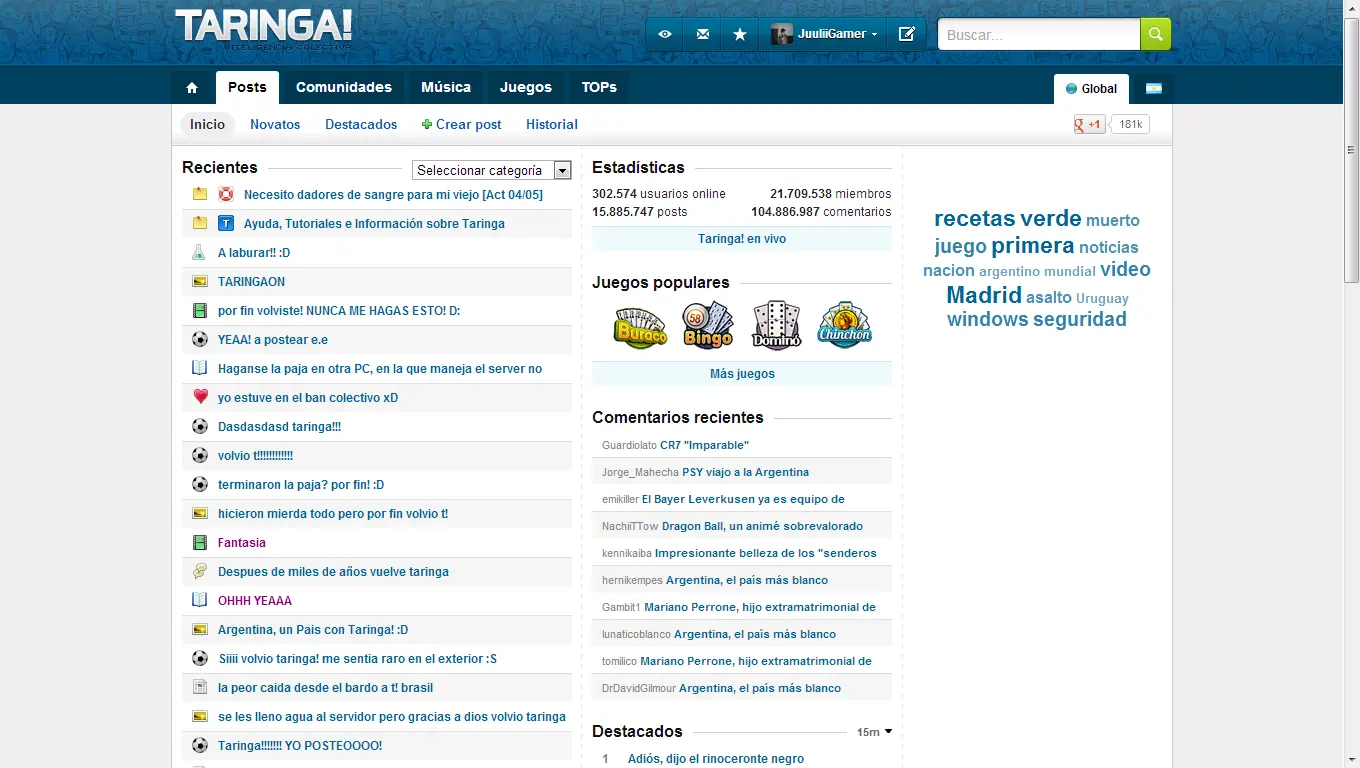Open post OHHH YEAAA
Viewport: 1360px width, 768px height.
(x=255, y=601)
